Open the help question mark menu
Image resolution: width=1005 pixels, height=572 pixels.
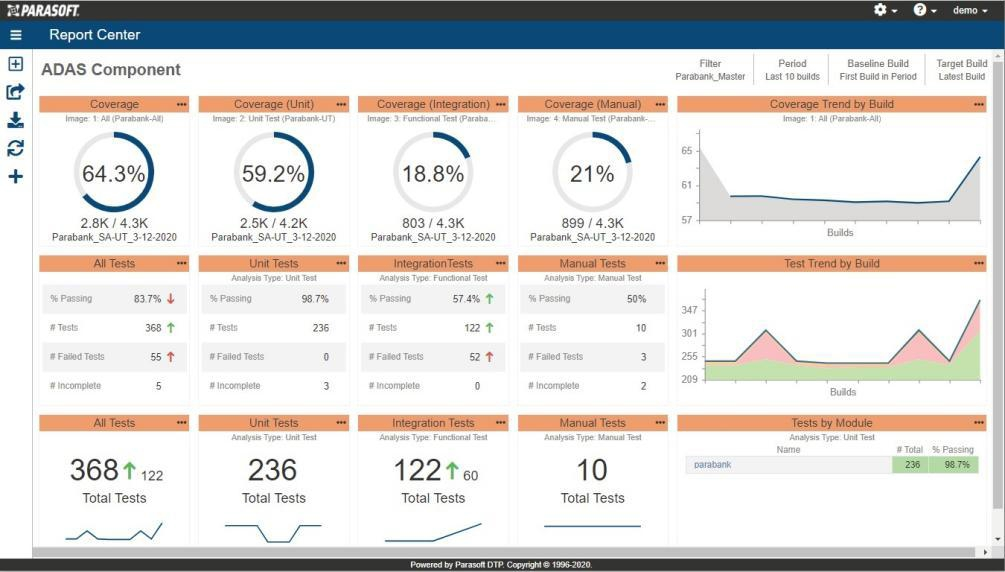(925, 10)
